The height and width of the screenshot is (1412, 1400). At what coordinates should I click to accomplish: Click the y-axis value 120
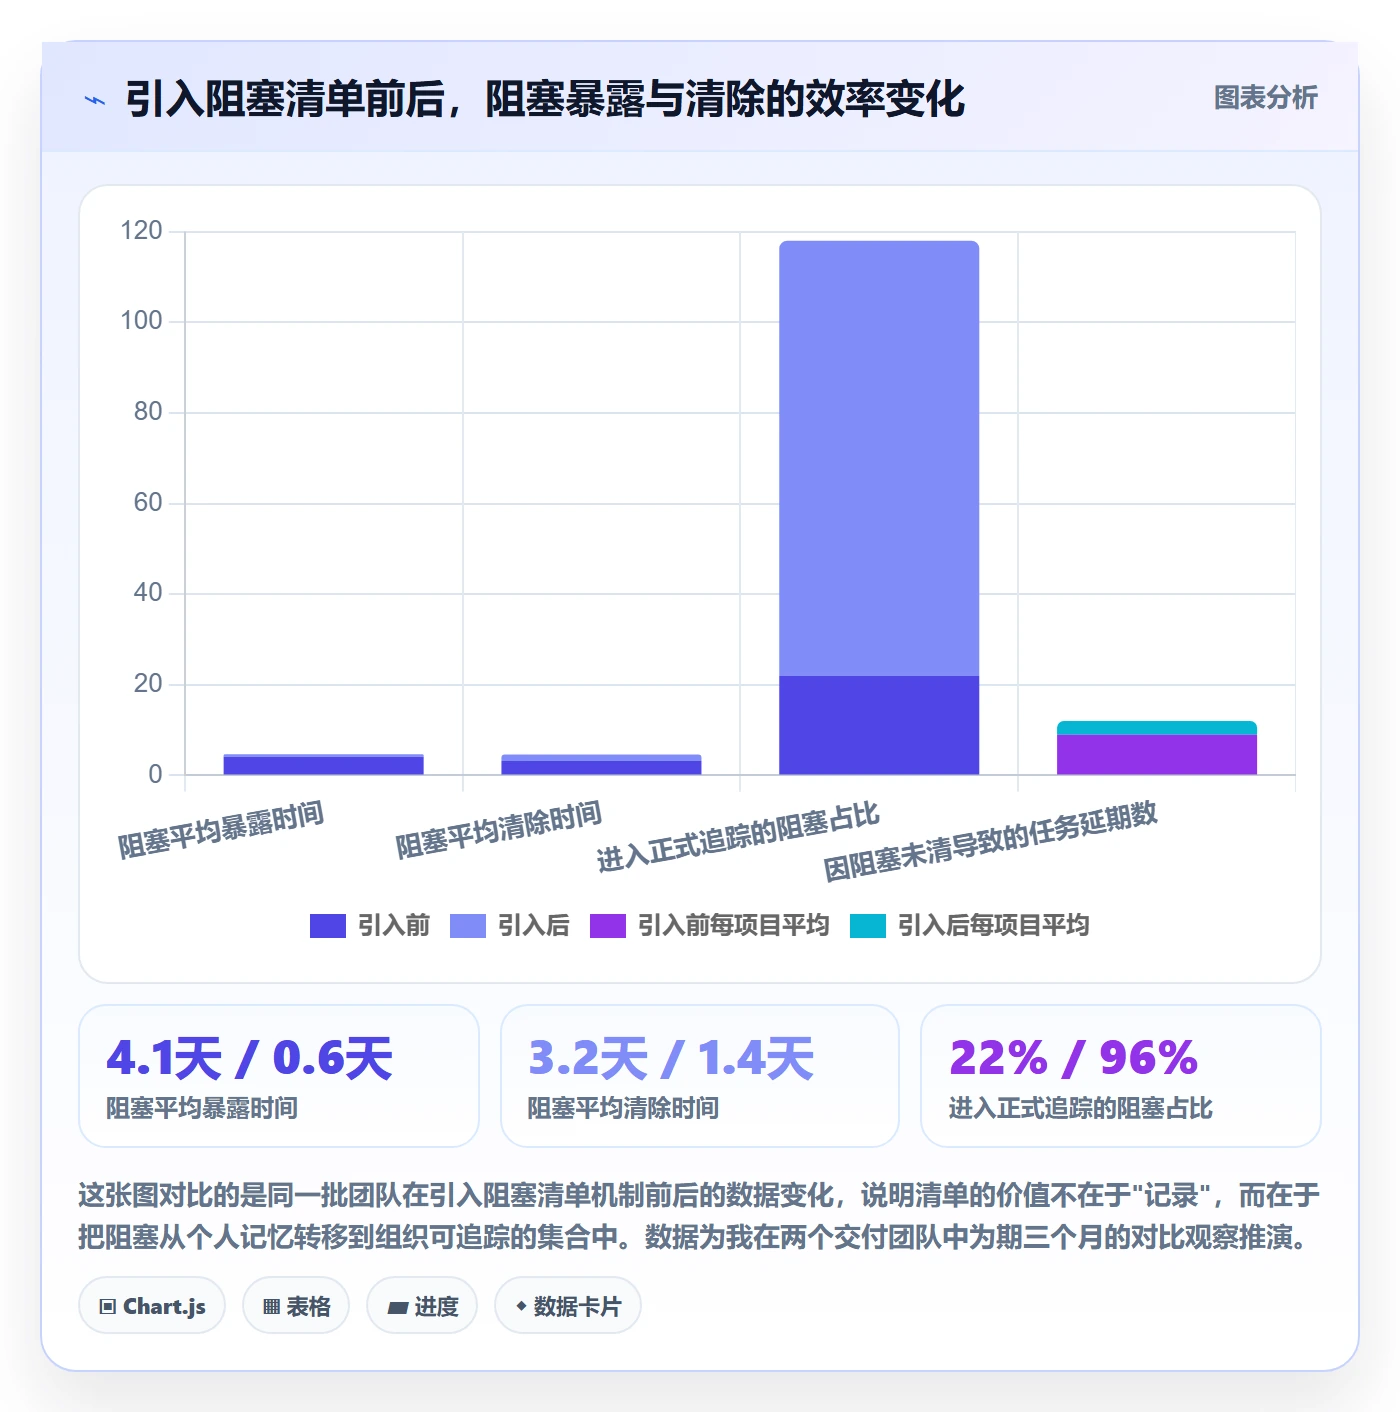tap(141, 231)
